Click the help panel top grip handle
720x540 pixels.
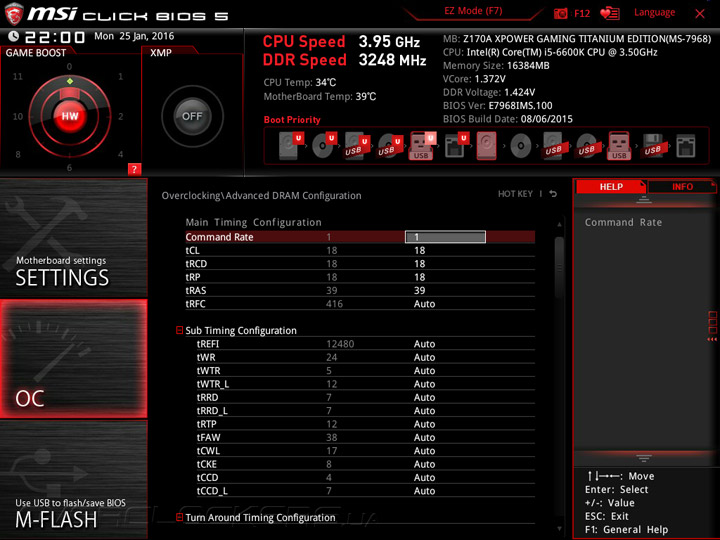pos(644,199)
